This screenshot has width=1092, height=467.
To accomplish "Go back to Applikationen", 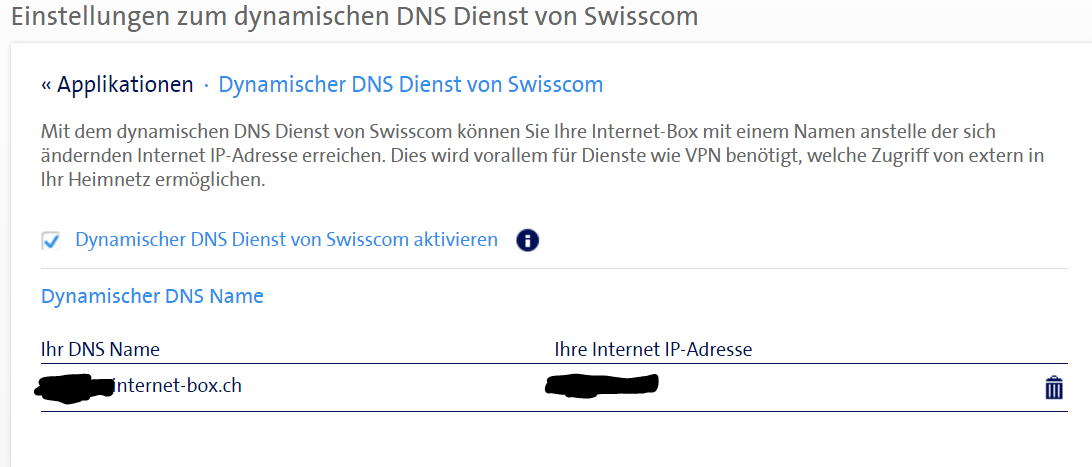I will pos(125,85).
